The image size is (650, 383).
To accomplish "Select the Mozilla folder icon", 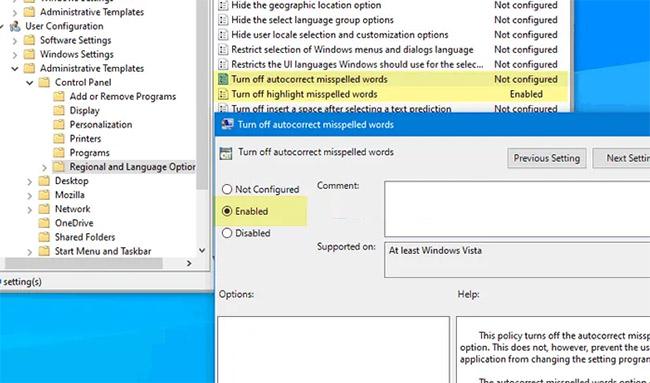I will (44, 195).
